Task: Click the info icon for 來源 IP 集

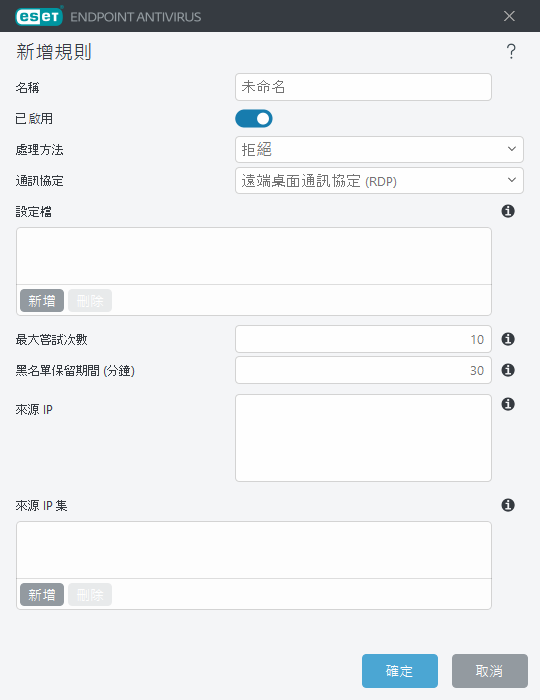Action: (x=508, y=505)
